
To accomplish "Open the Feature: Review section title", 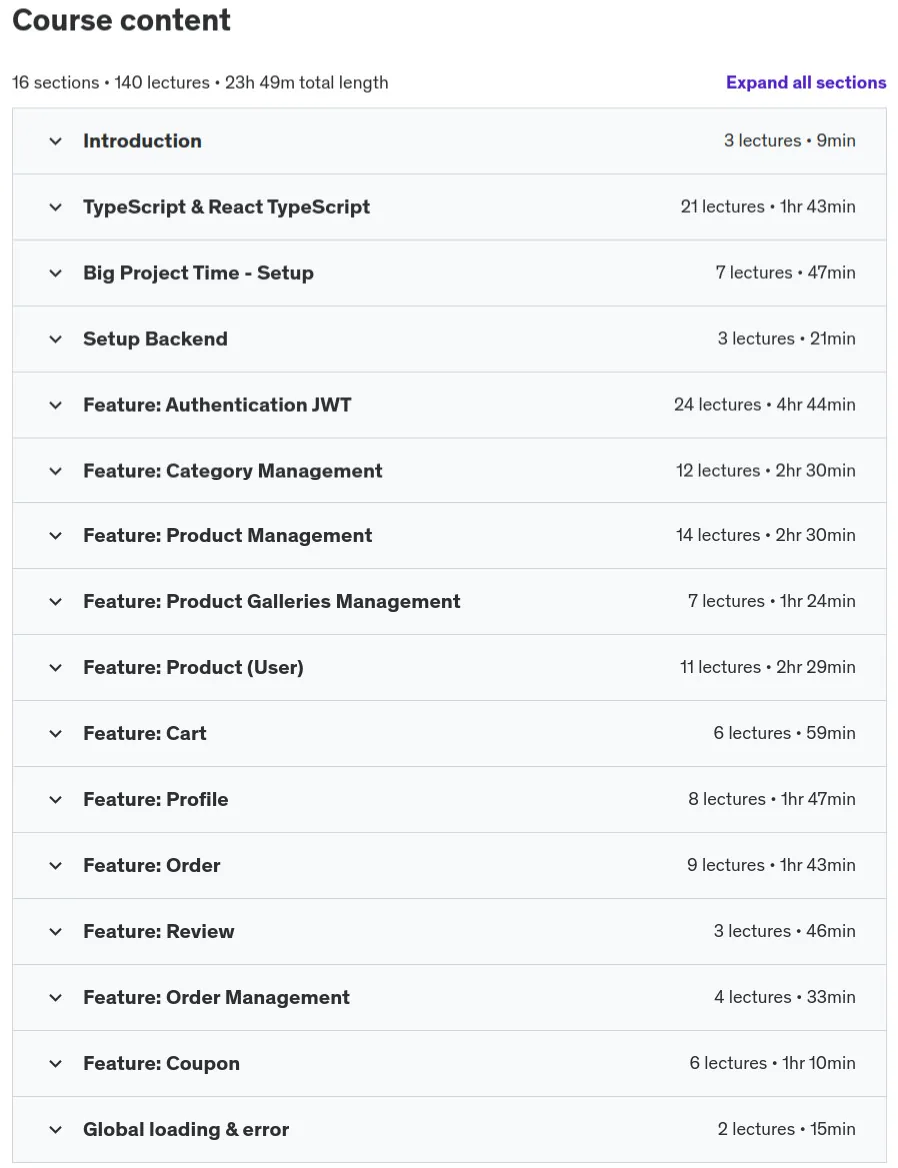I will 159,932.
